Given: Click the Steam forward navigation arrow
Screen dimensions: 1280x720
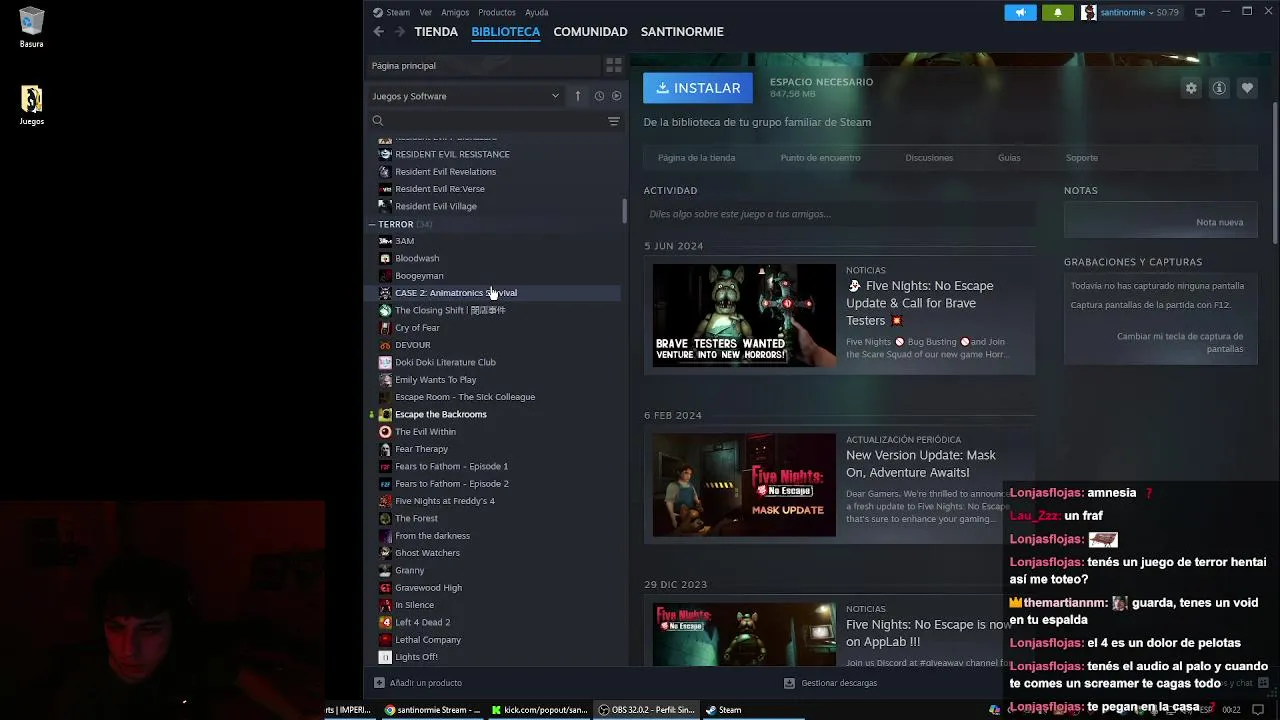Looking at the screenshot, I should [400, 32].
